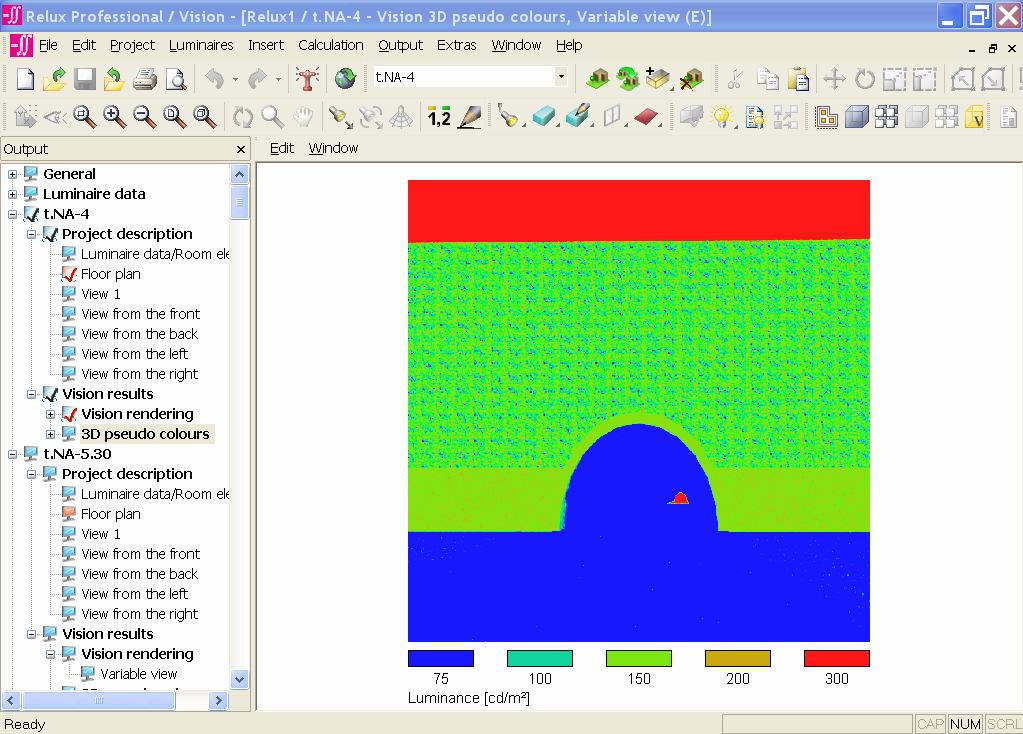1023x734 pixels.
Task: Click tree scrollbar up arrow
Action: (x=239, y=174)
